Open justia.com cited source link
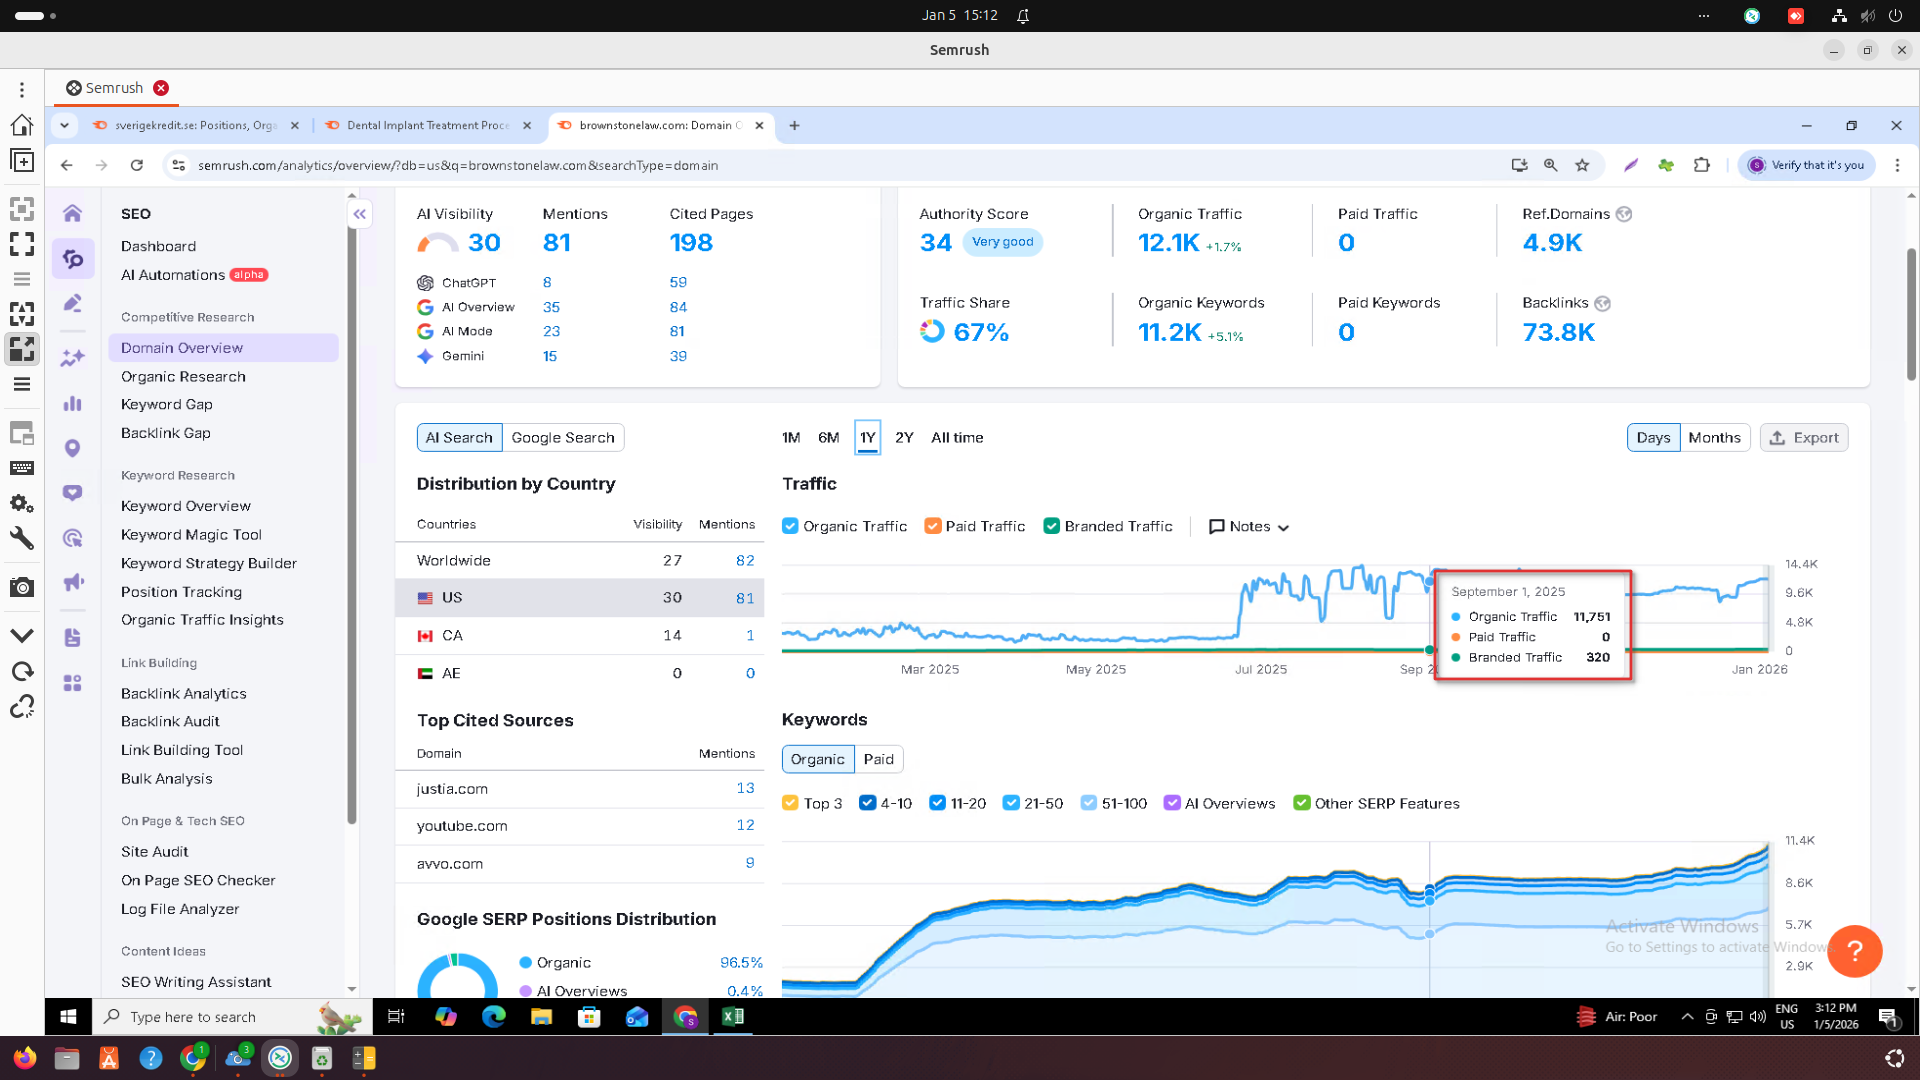This screenshot has width=1920, height=1080. 452,789
